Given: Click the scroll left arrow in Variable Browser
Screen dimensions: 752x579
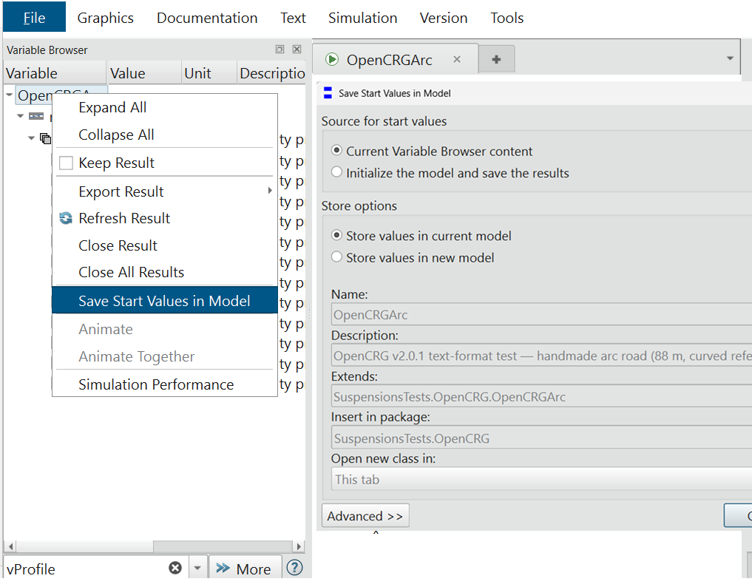Looking at the screenshot, I should (x=11, y=546).
